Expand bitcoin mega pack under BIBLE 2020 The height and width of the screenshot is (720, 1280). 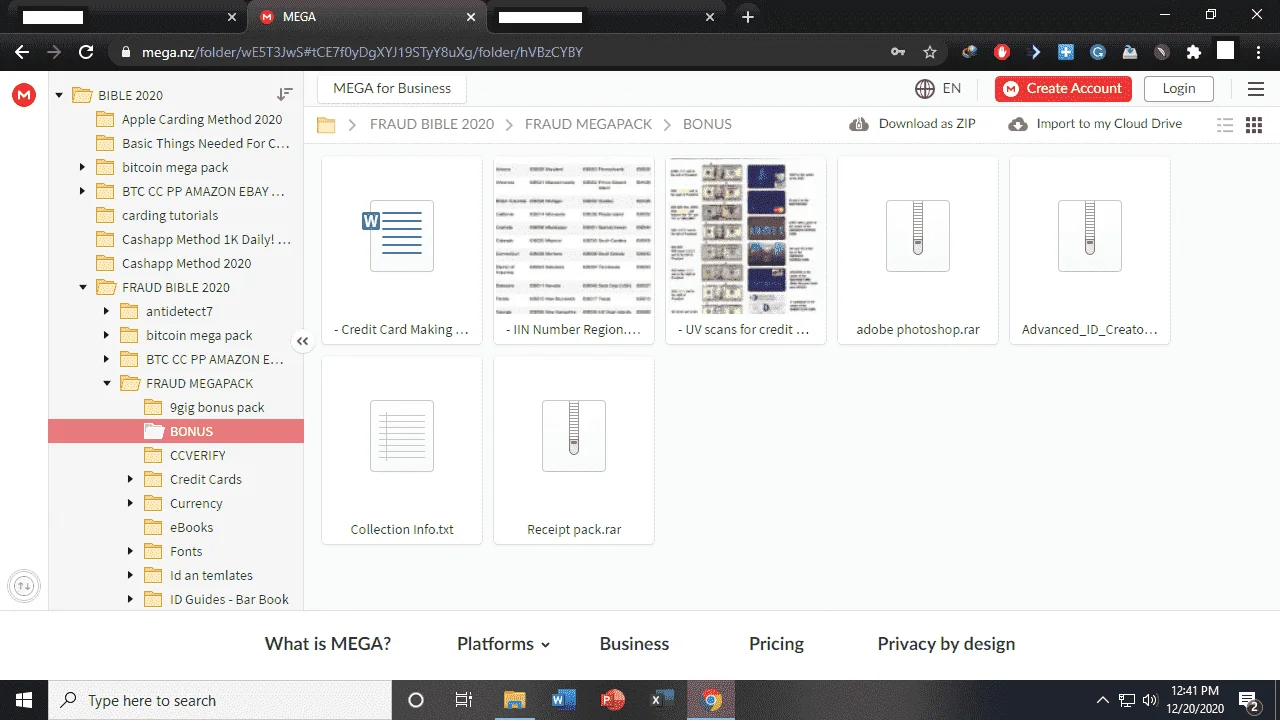[83, 168]
